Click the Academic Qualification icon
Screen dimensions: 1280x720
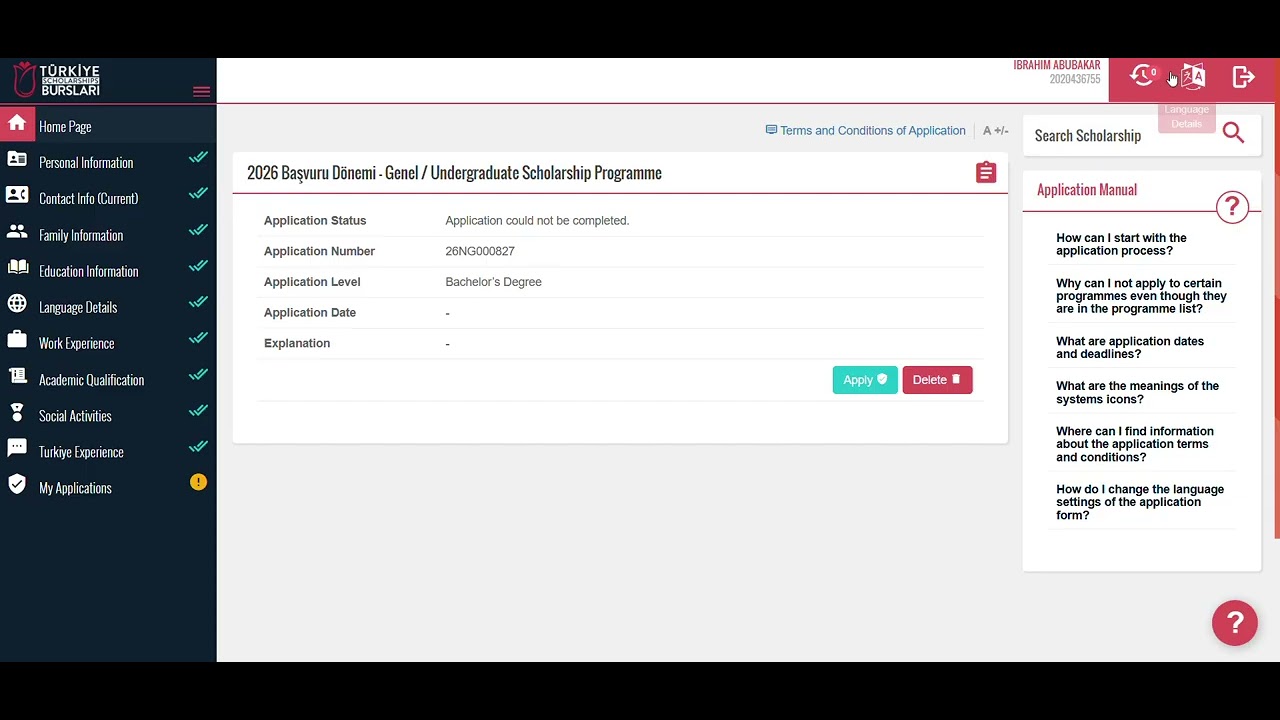pos(17,376)
